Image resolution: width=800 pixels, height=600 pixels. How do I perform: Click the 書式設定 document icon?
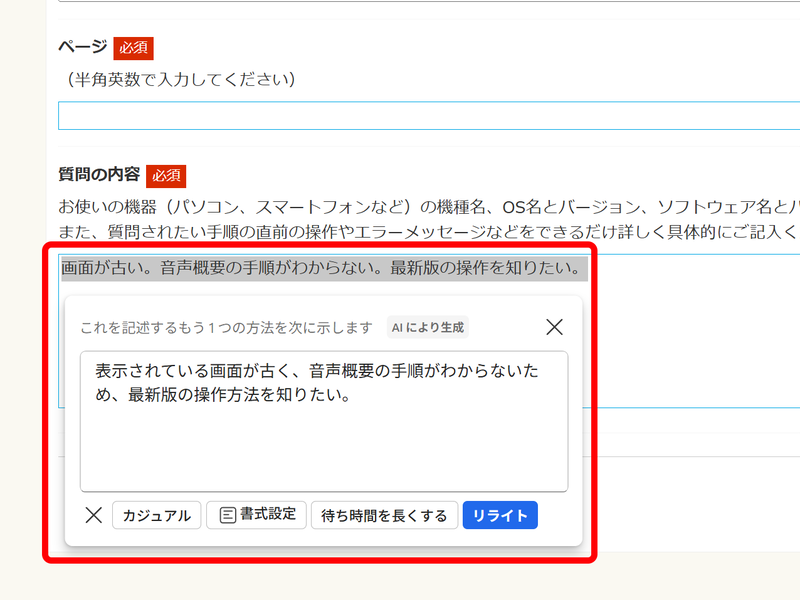point(226,515)
